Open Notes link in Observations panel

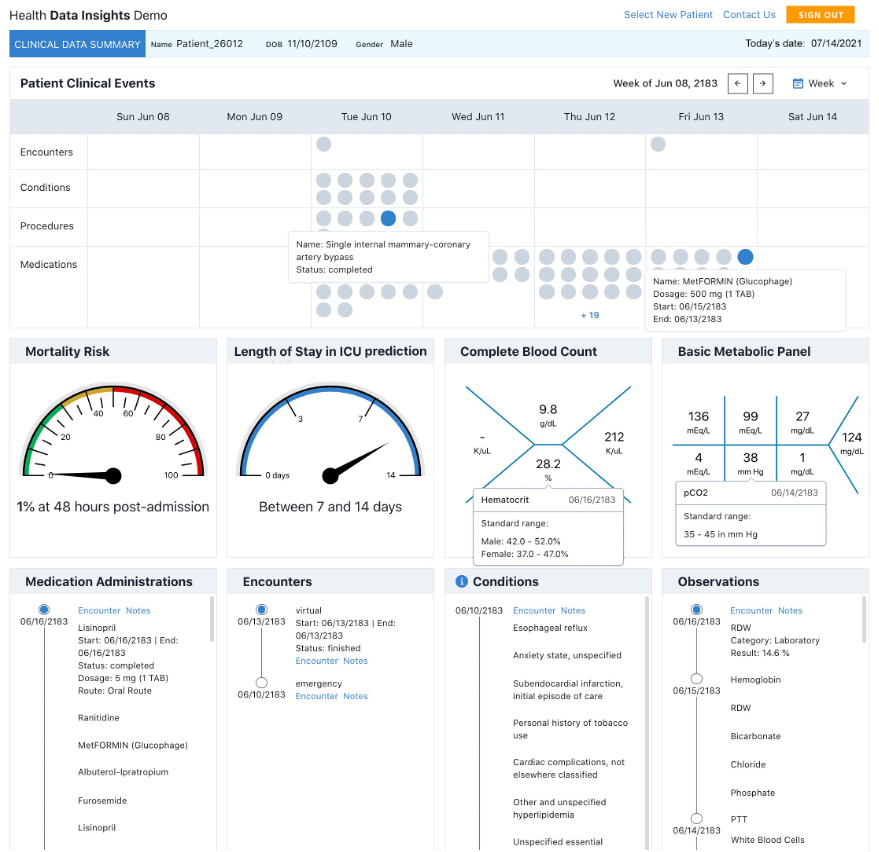[x=790, y=610]
